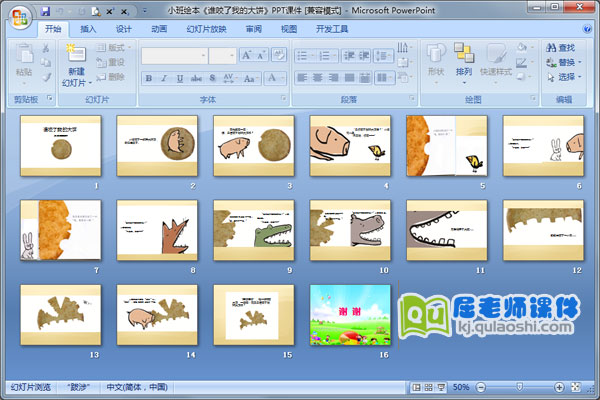The width and height of the screenshot is (600, 400).
Task: Click the Arrange icon in Drawing group
Action: (463, 60)
